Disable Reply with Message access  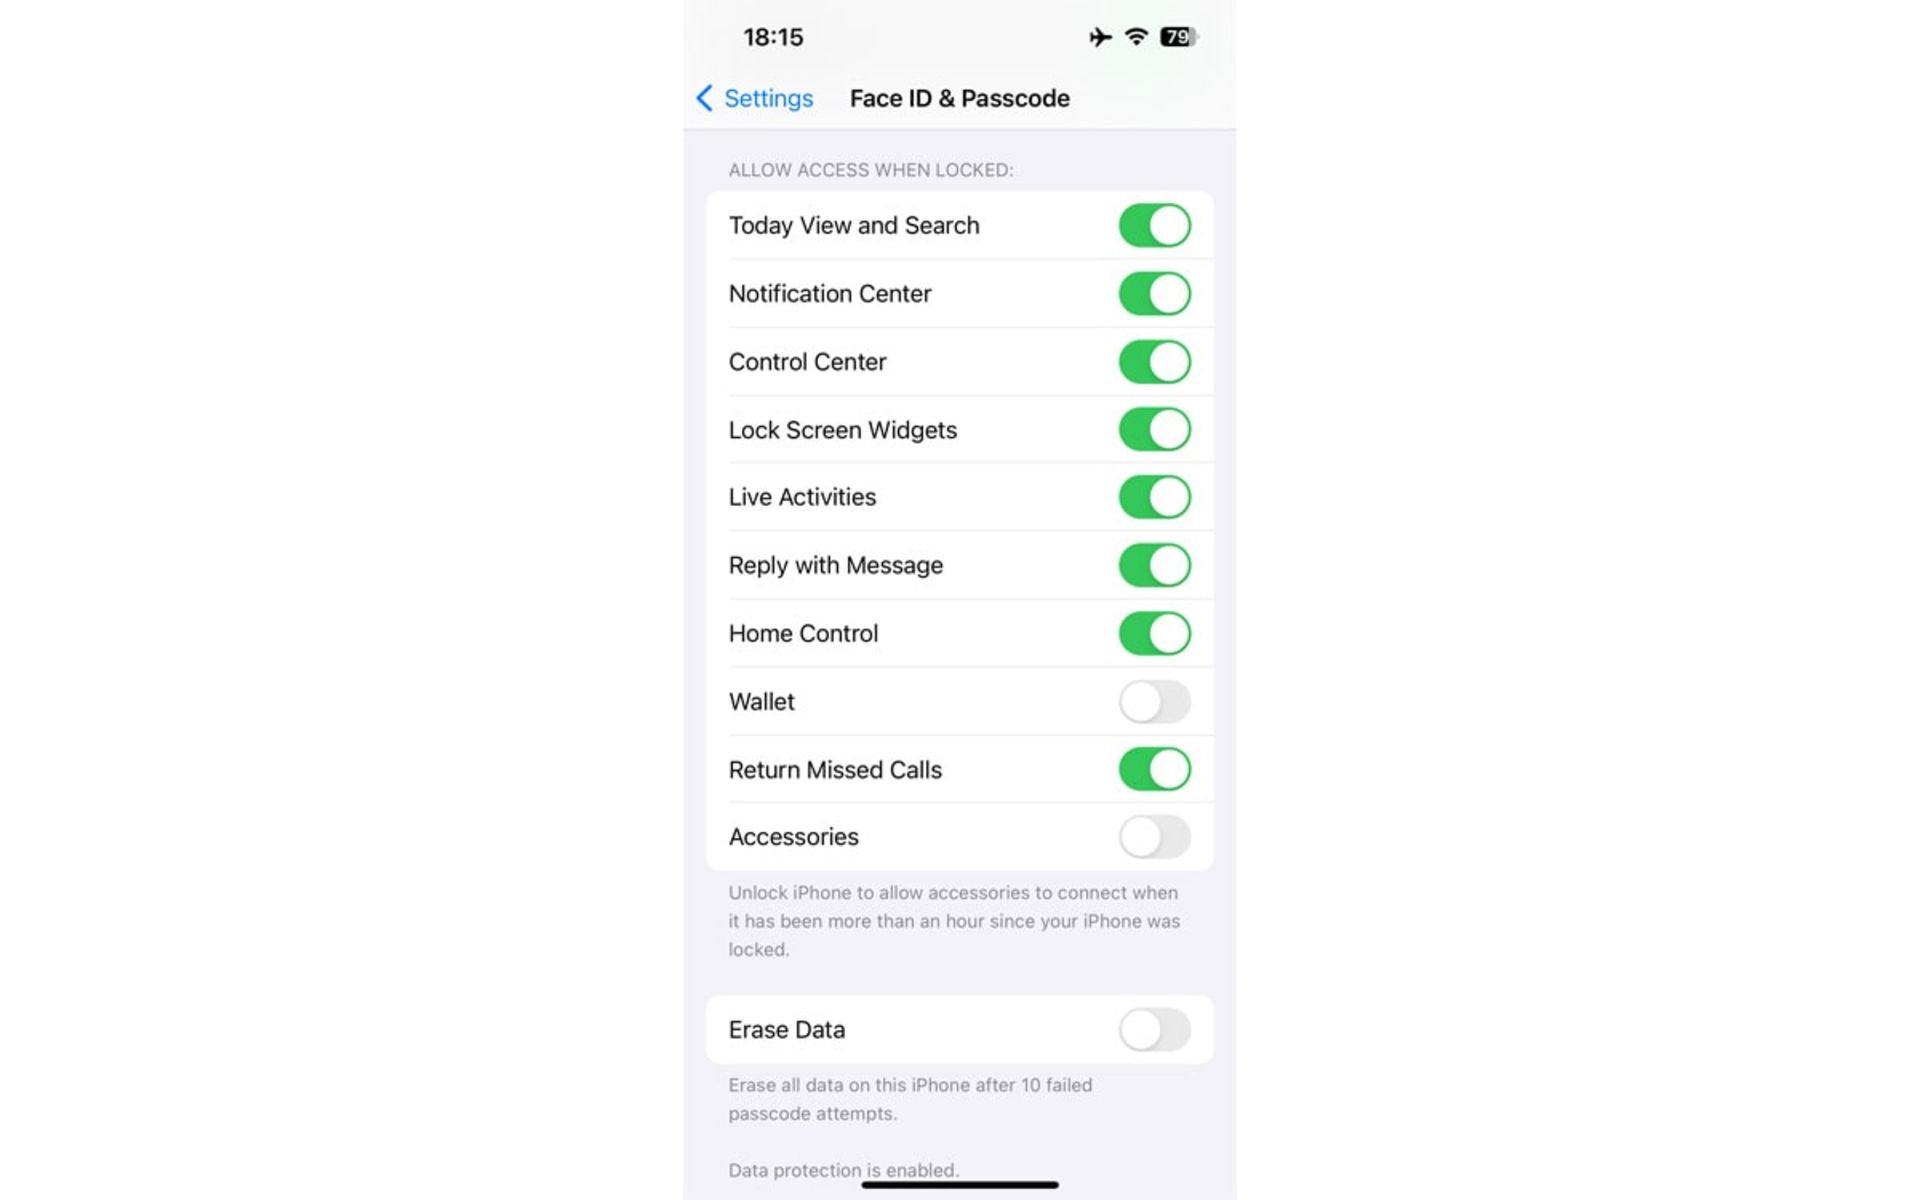(1154, 565)
